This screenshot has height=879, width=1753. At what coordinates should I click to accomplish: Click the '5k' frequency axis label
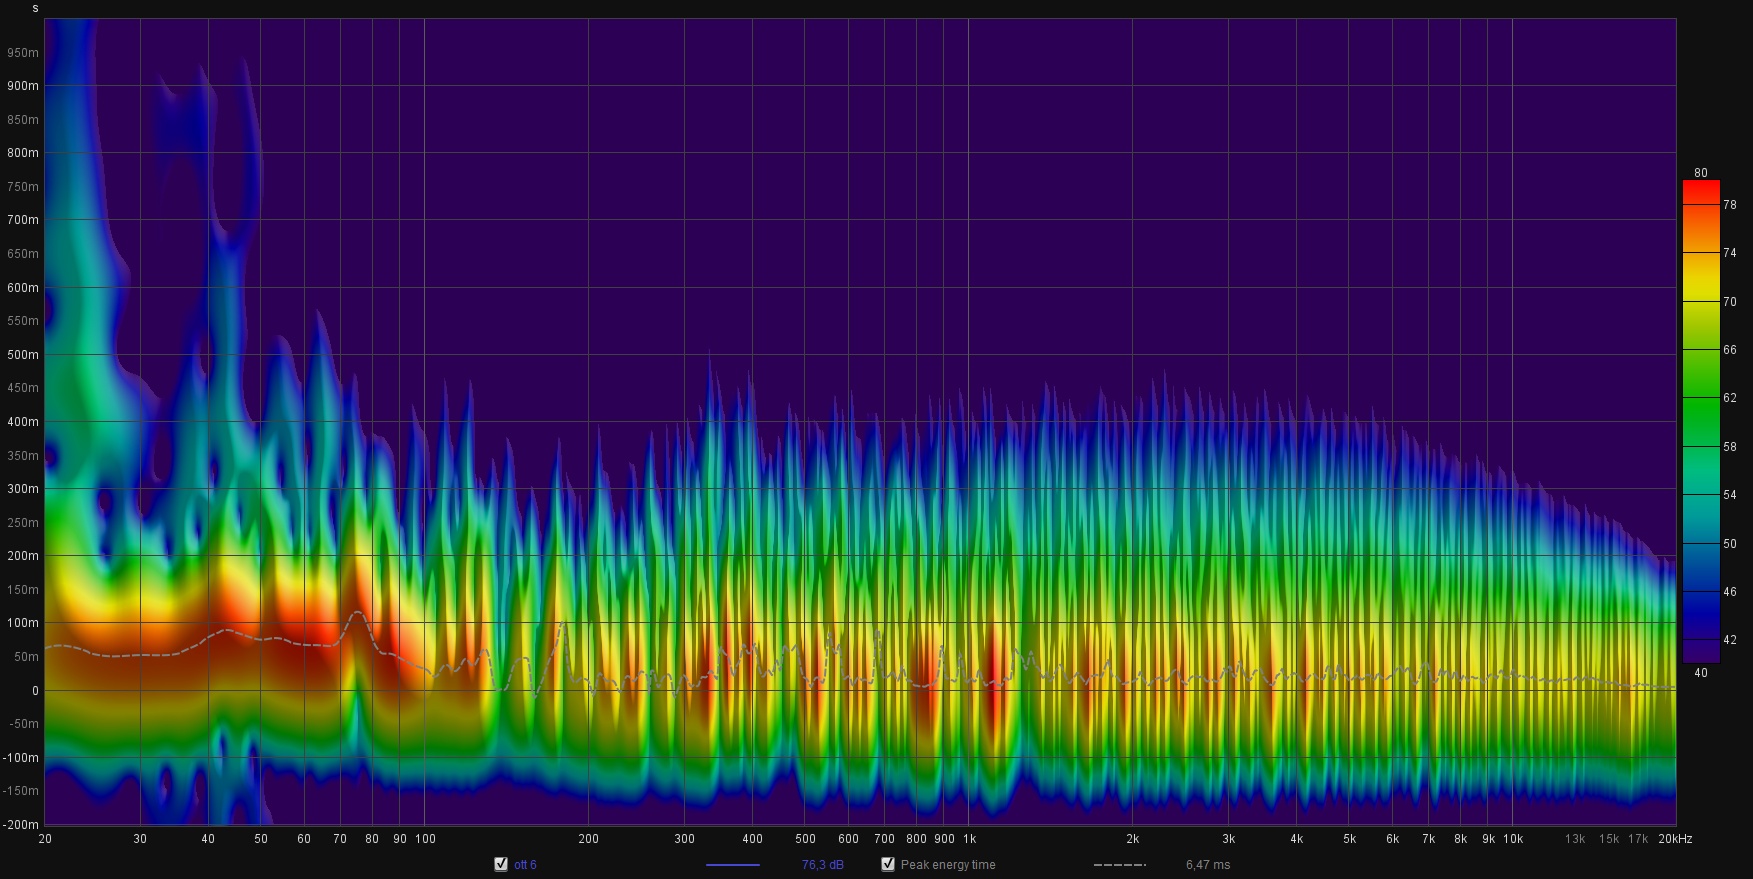click(1349, 839)
